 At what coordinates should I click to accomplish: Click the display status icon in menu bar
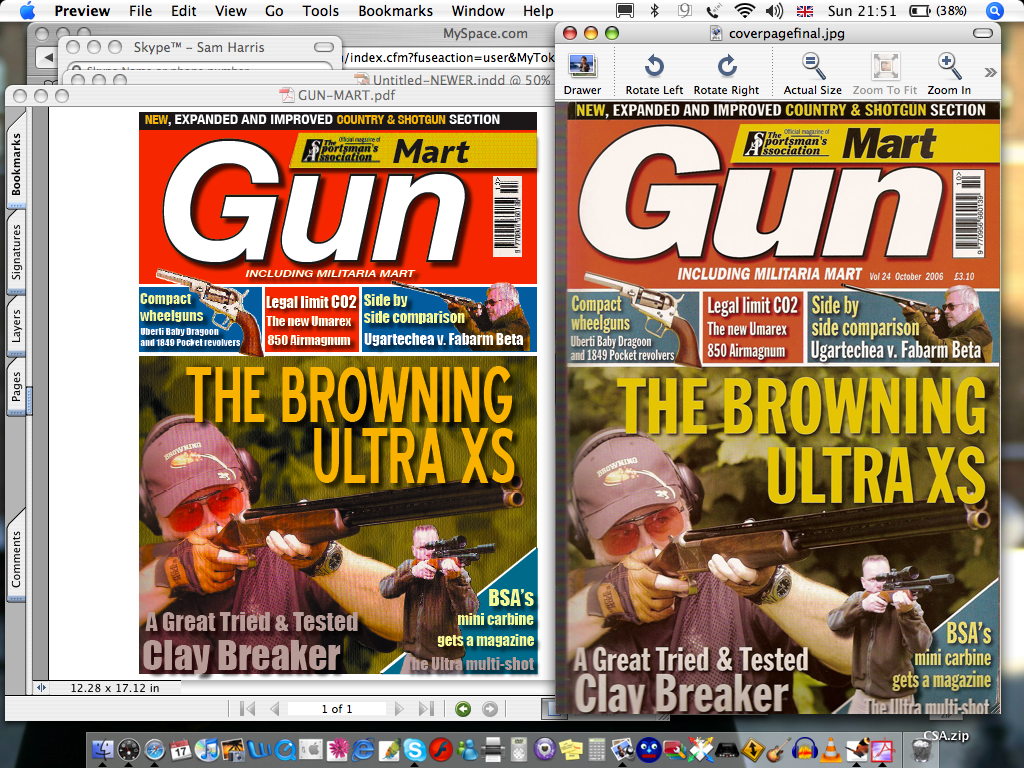(x=625, y=10)
